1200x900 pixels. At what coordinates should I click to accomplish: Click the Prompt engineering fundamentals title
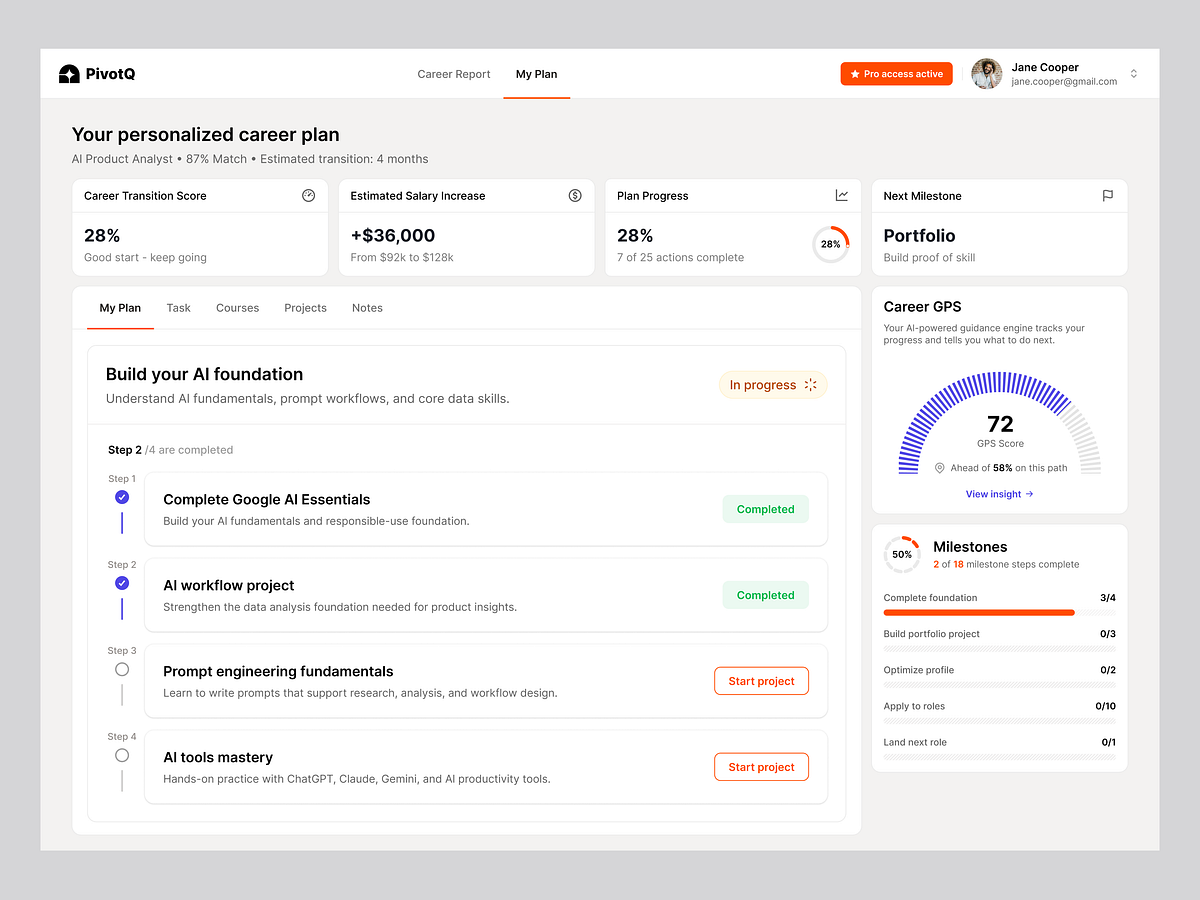278,671
